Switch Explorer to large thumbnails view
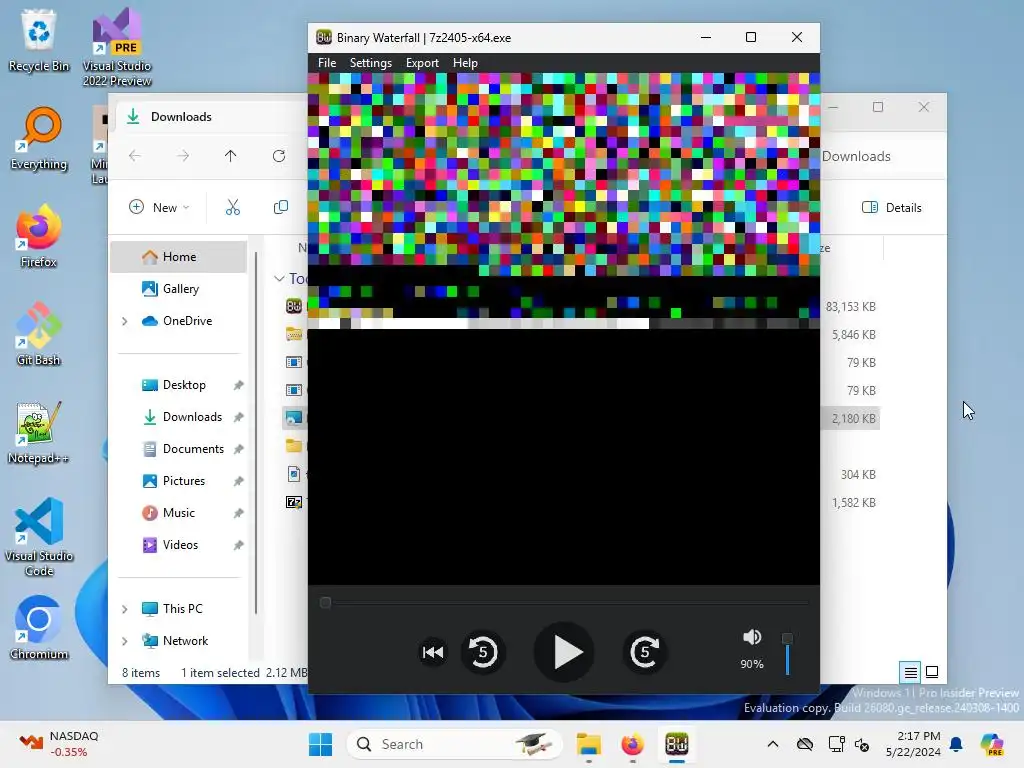The height and width of the screenshot is (768, 1024). click(932, 672)
